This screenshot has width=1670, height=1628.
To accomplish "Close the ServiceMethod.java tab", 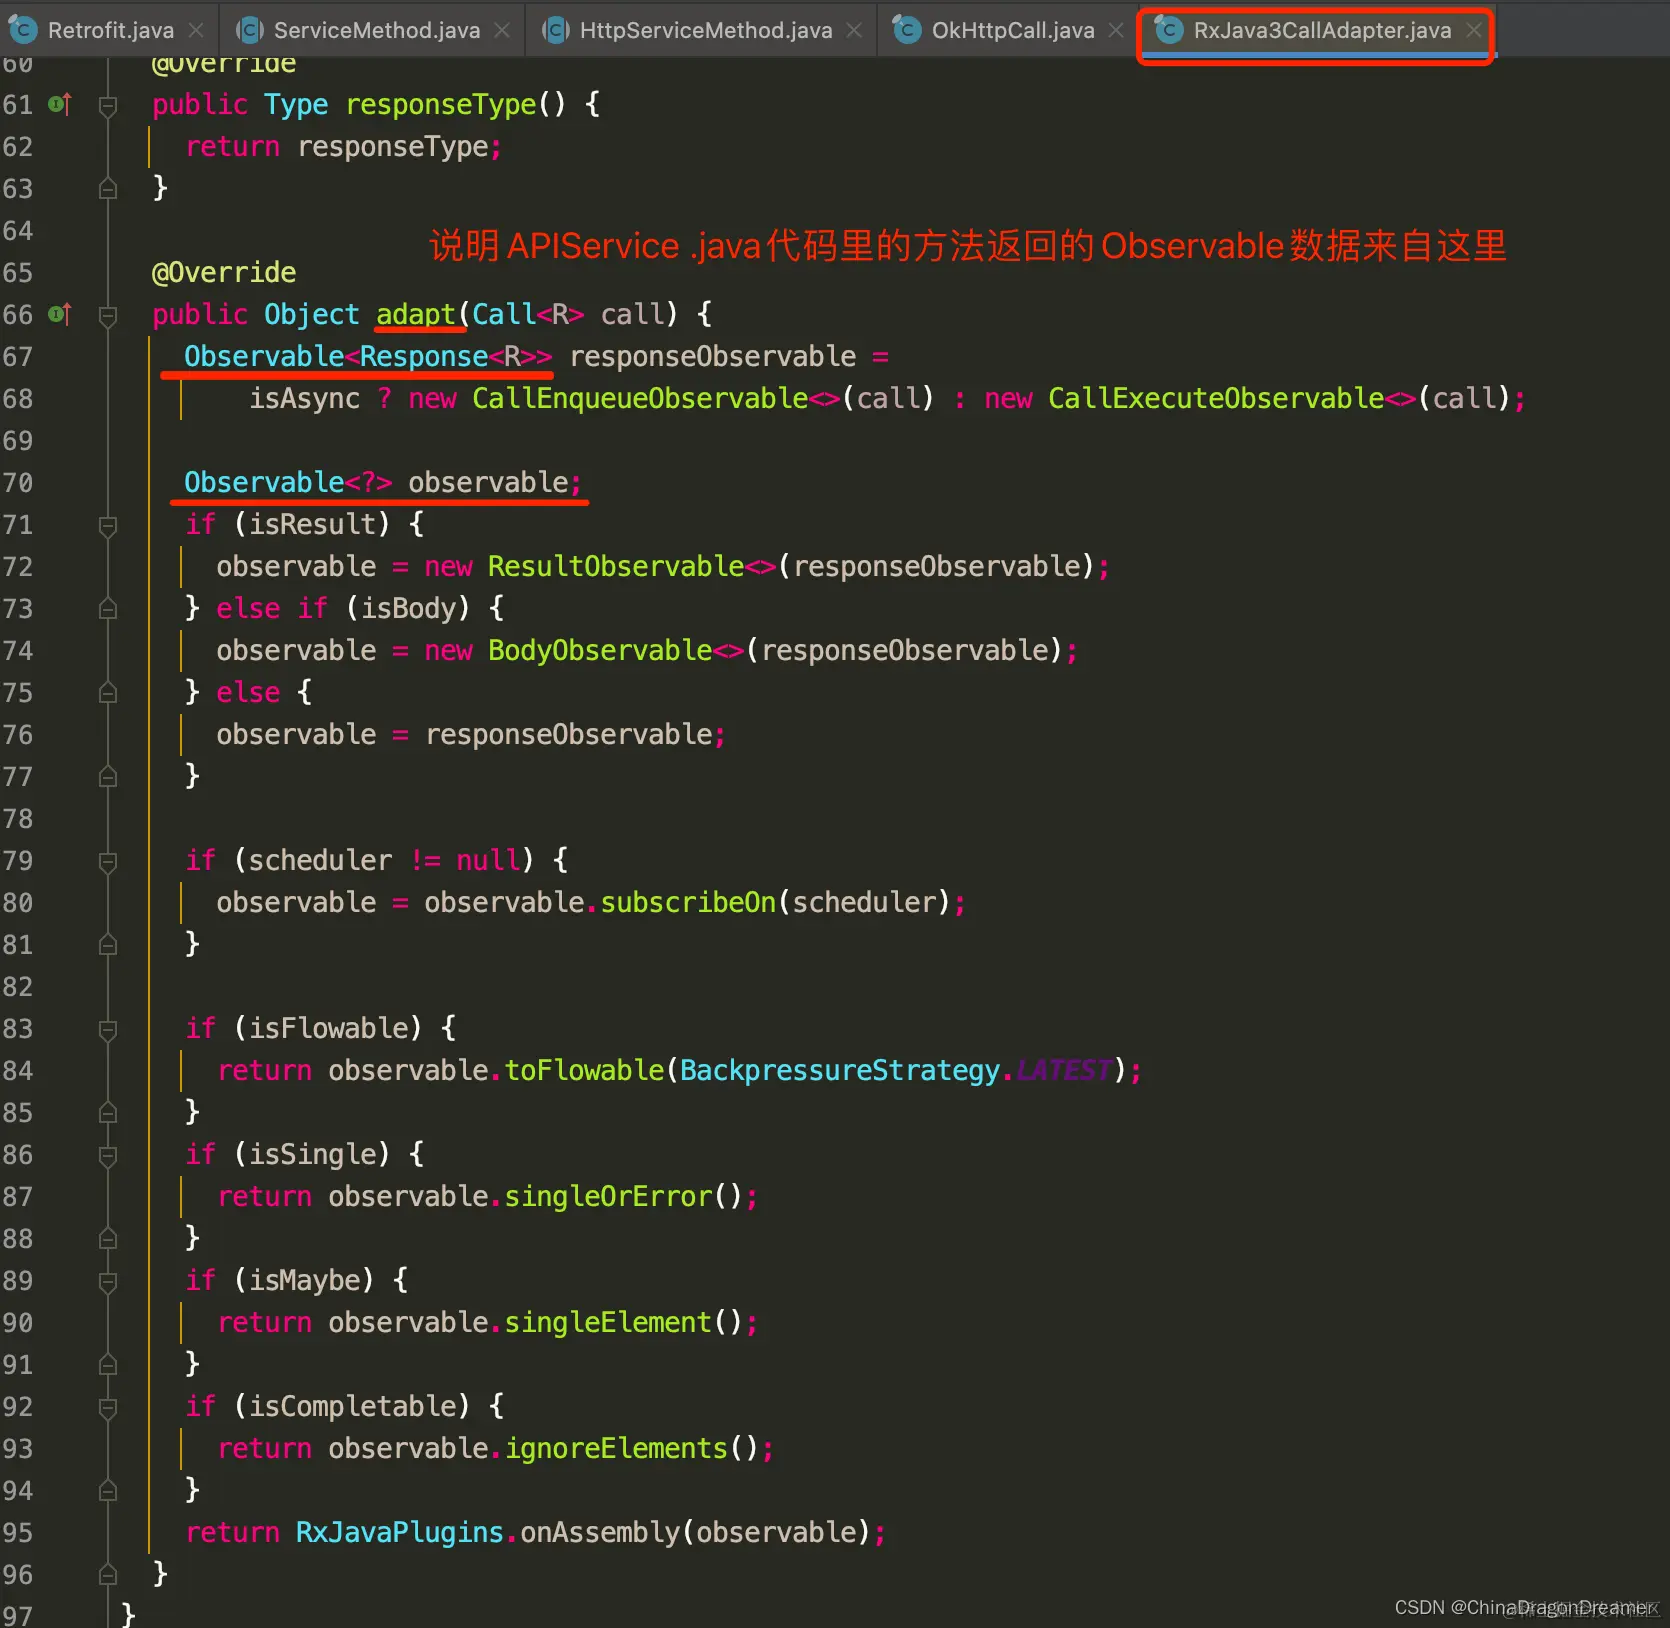I will (x=502, y=30).
